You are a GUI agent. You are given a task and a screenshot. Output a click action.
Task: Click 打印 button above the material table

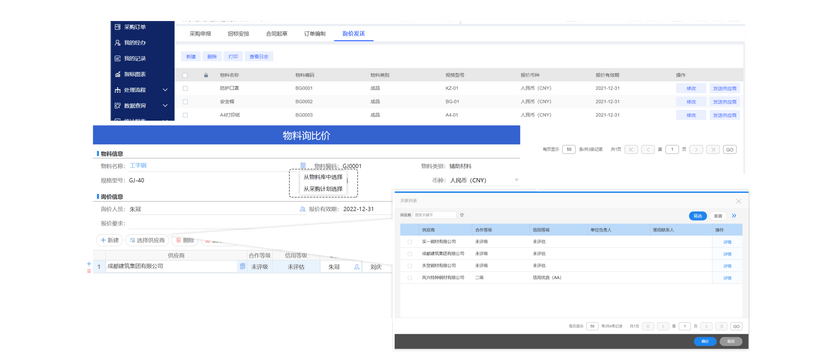pyautogui.click(x=233, y=56)
